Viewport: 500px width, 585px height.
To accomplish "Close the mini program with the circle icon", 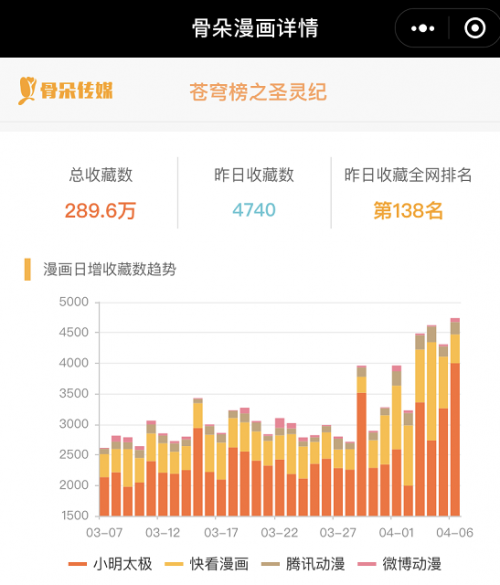I will click(x=475, y=28).
